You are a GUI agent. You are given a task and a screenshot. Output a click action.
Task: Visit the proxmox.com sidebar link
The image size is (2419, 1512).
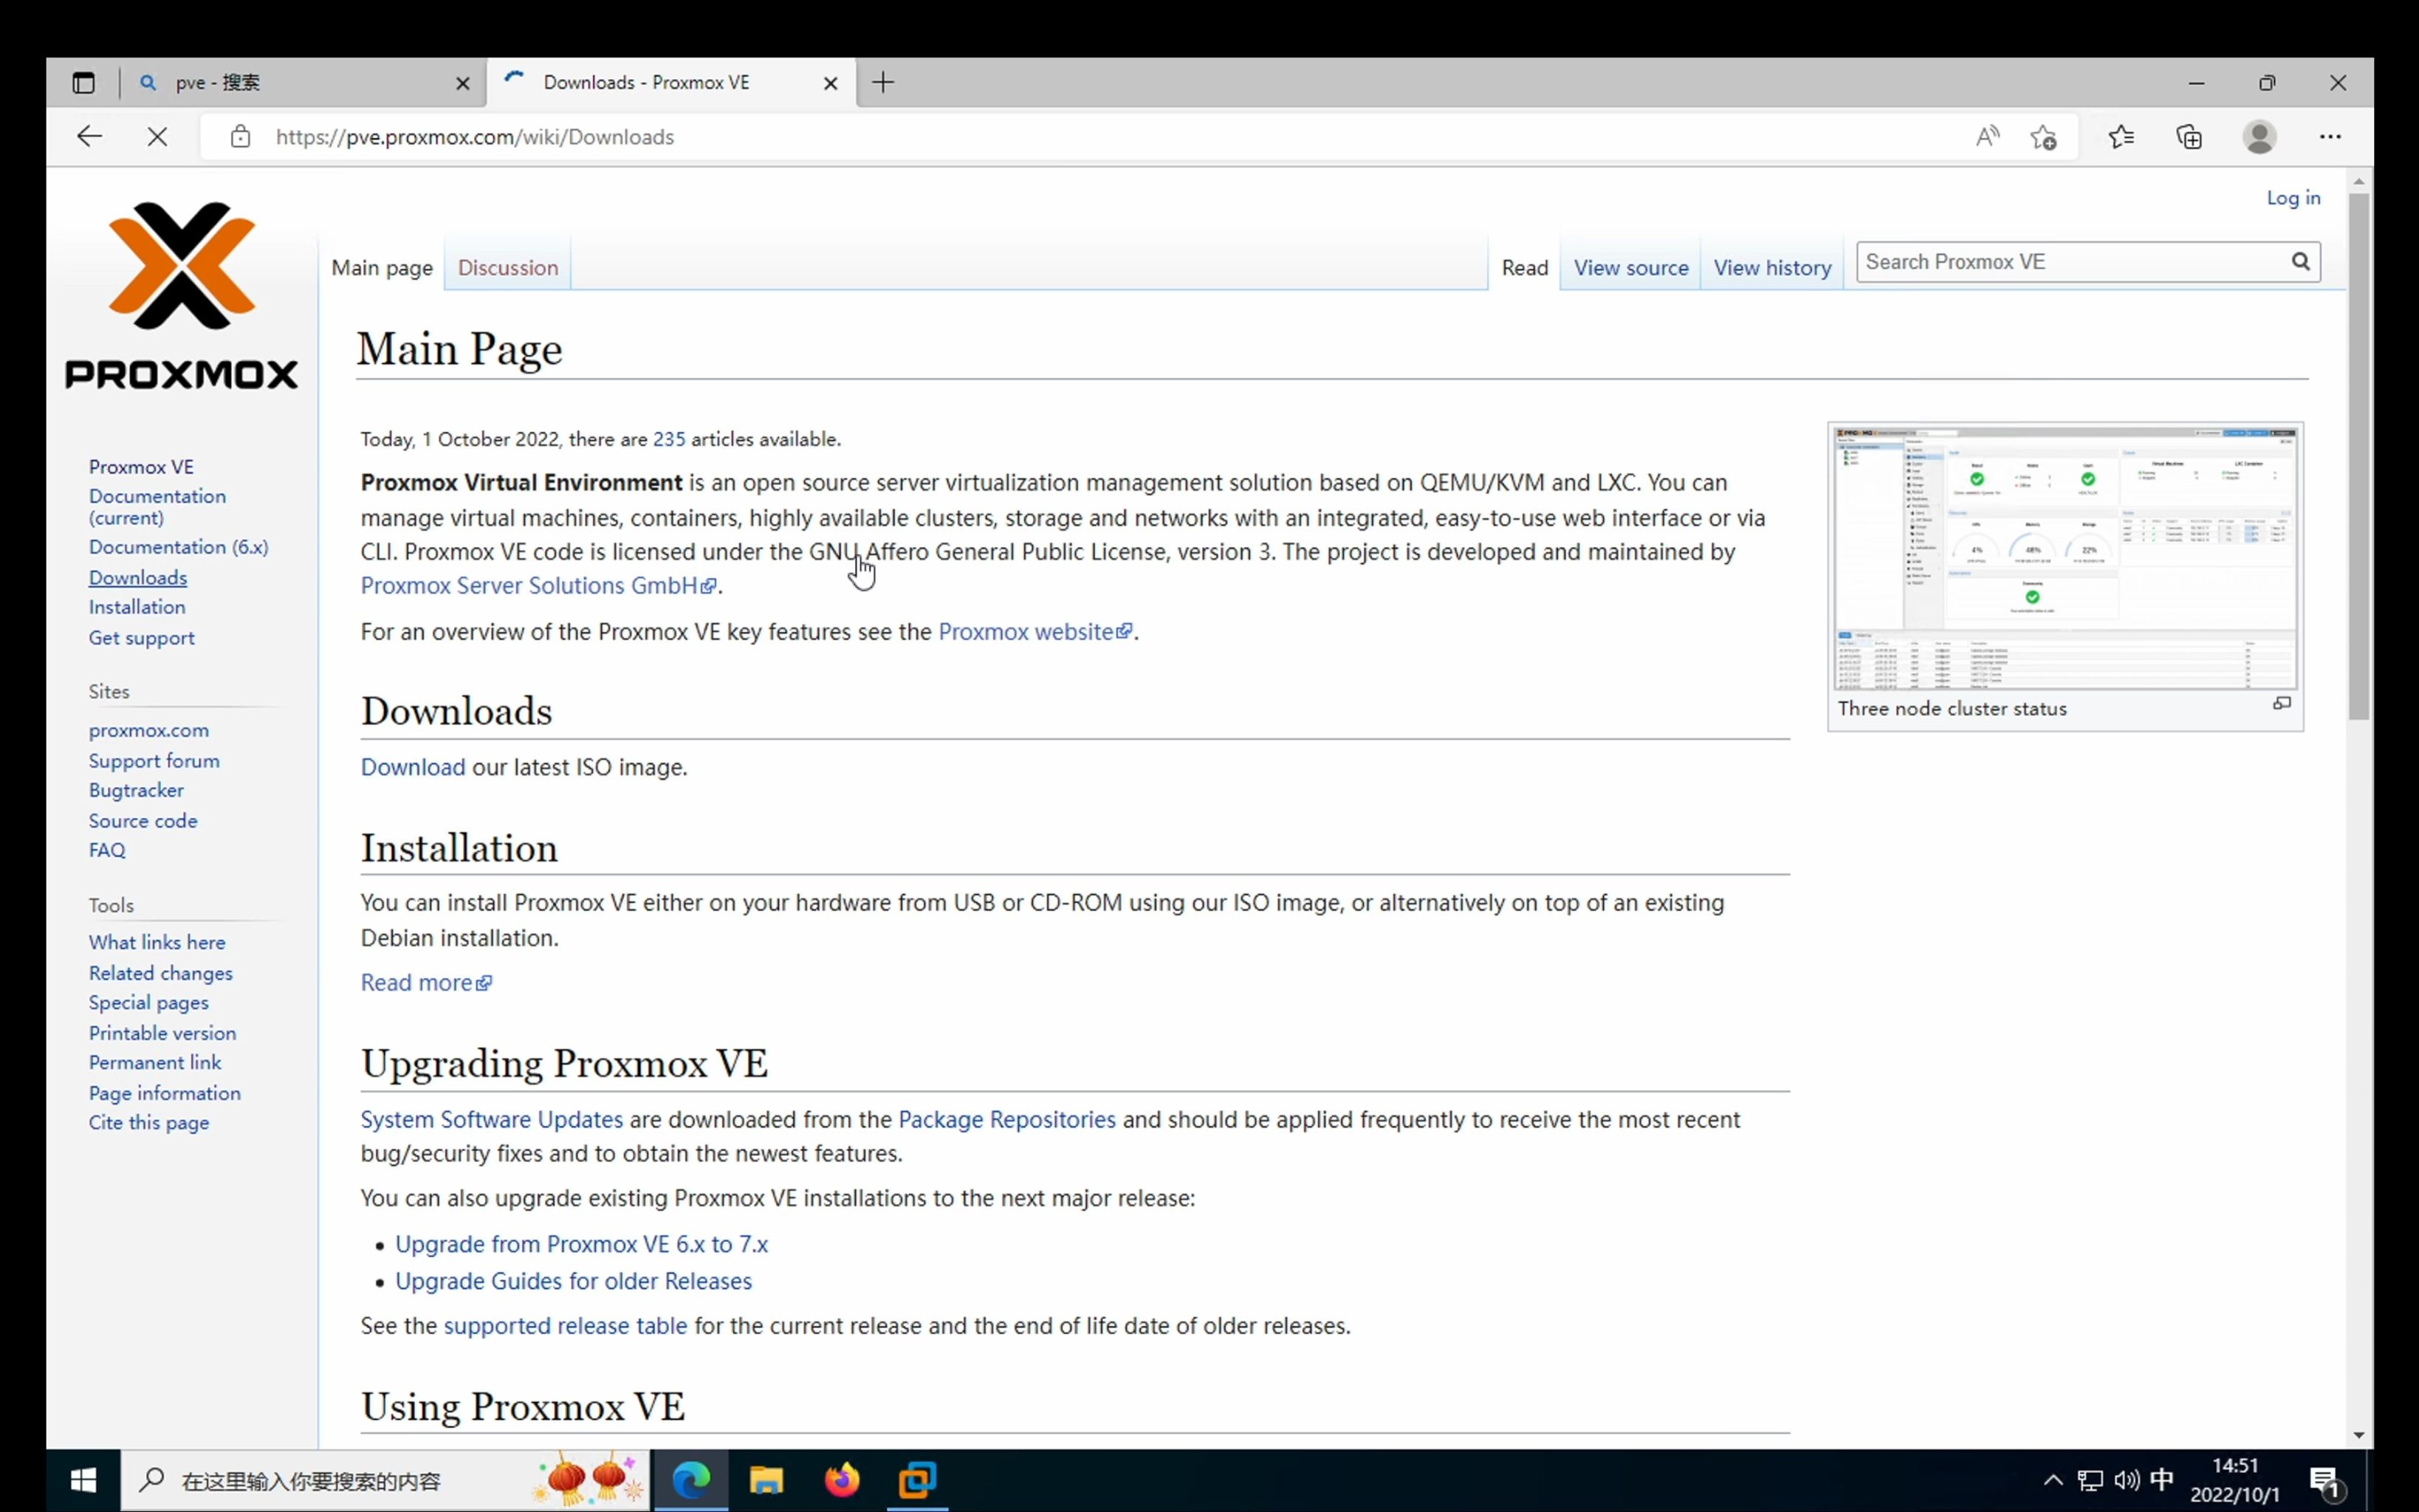(x=148, y=731)
